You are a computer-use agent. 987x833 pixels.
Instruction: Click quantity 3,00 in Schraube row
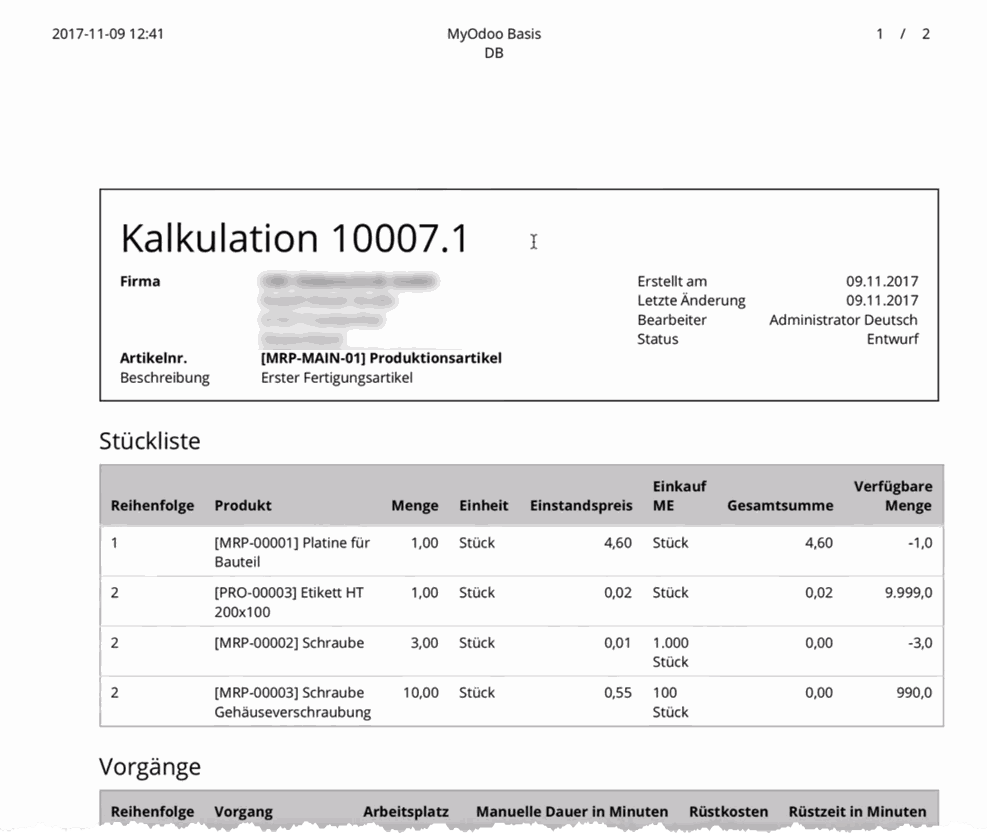(424, 643)
